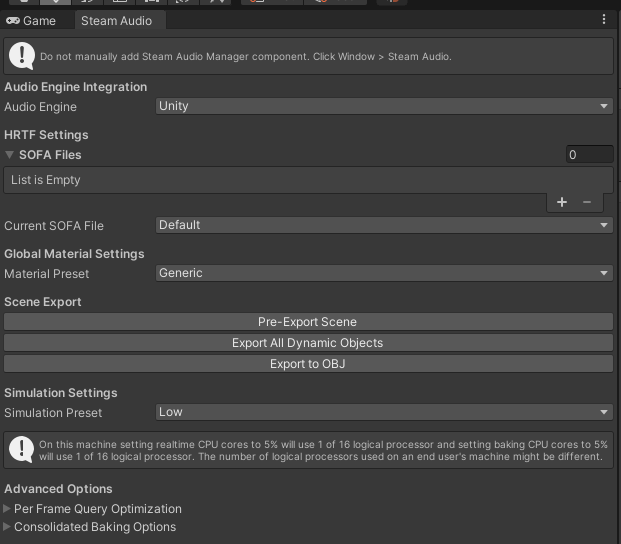The height and width of the screenshot is (544, 621).
Task: Click the 'List is Empty' text
Action: (46, 180)
